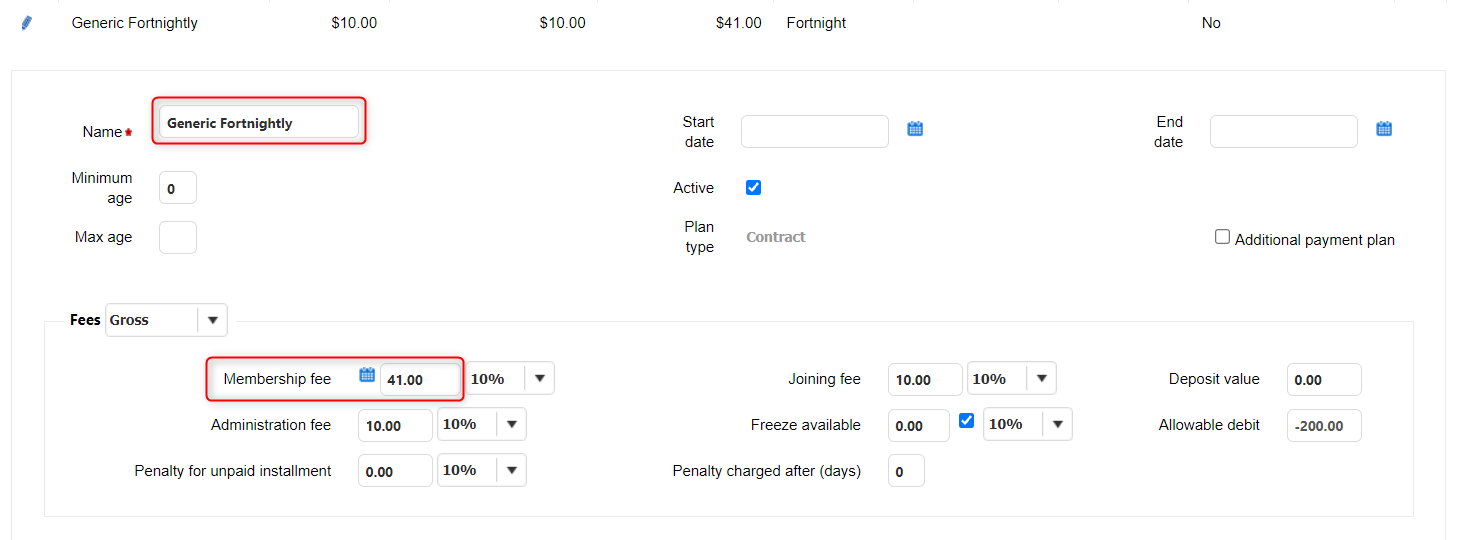Viewport: 1463px width, 540px height.
Task: Click the Deposit value field
Action: pyautogui.click(x=1323, y=380)
